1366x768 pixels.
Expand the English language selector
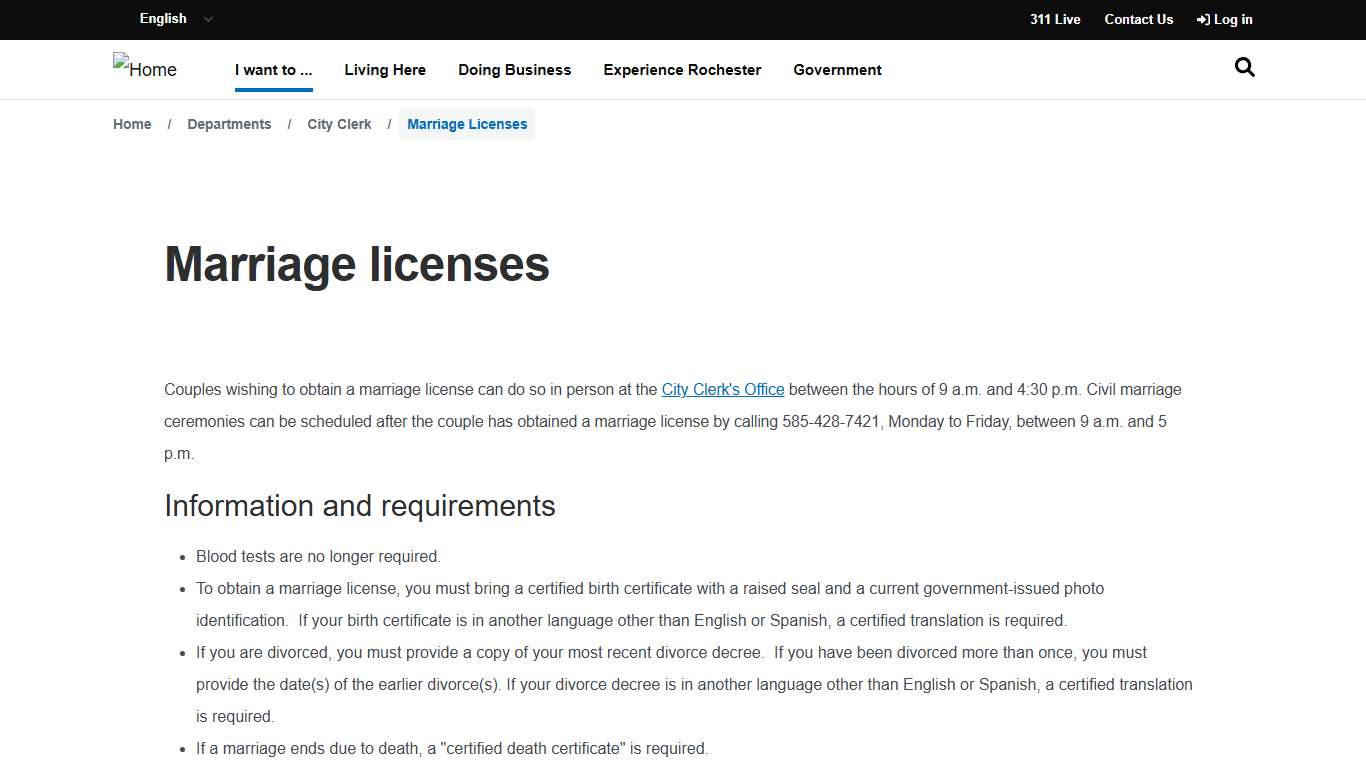click(176, 19)
